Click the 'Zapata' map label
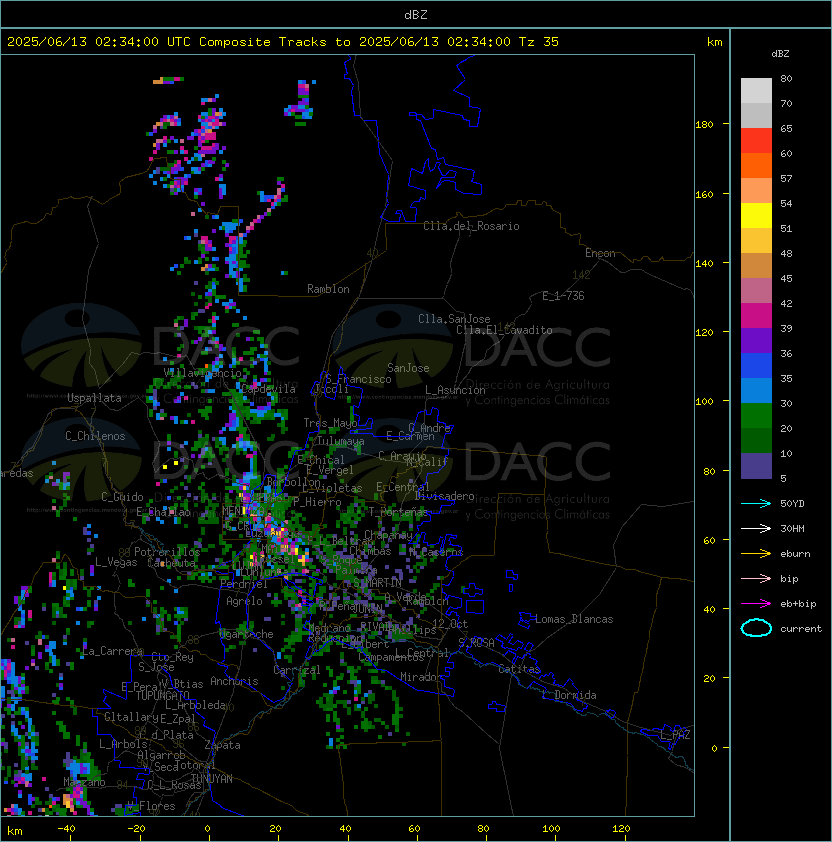 coord(222,745)
